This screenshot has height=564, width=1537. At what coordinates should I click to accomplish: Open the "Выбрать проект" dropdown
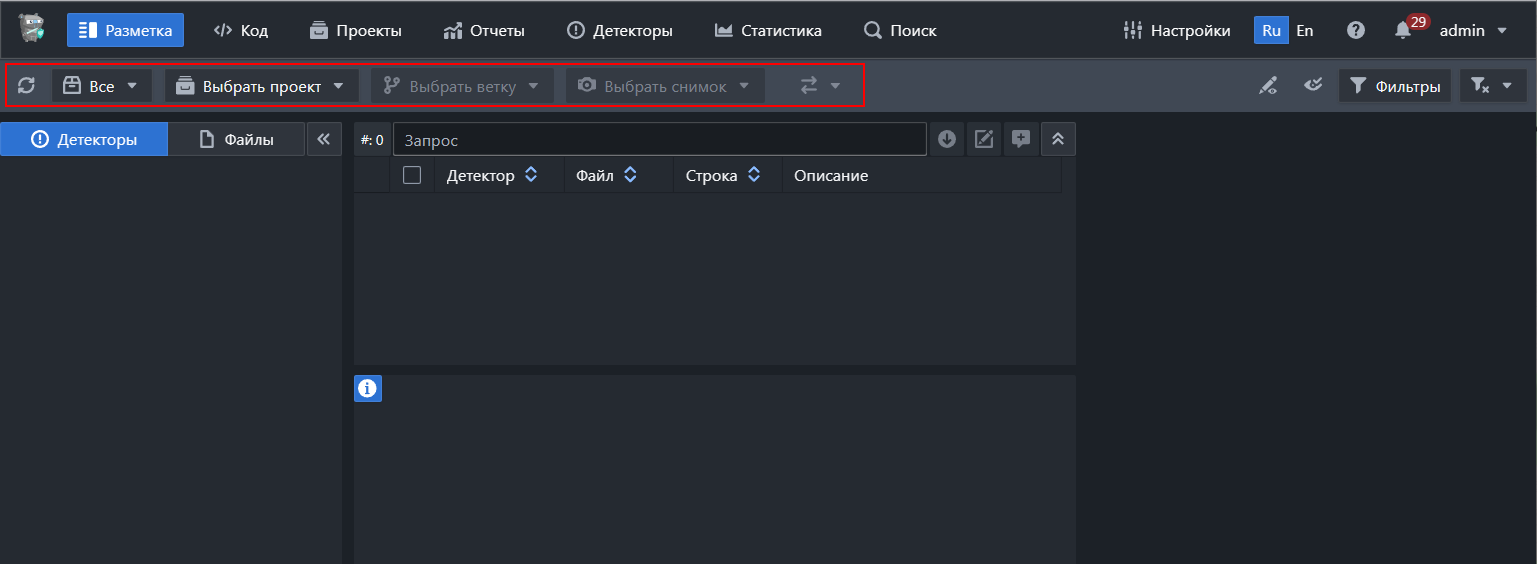[x=261, y=86]
